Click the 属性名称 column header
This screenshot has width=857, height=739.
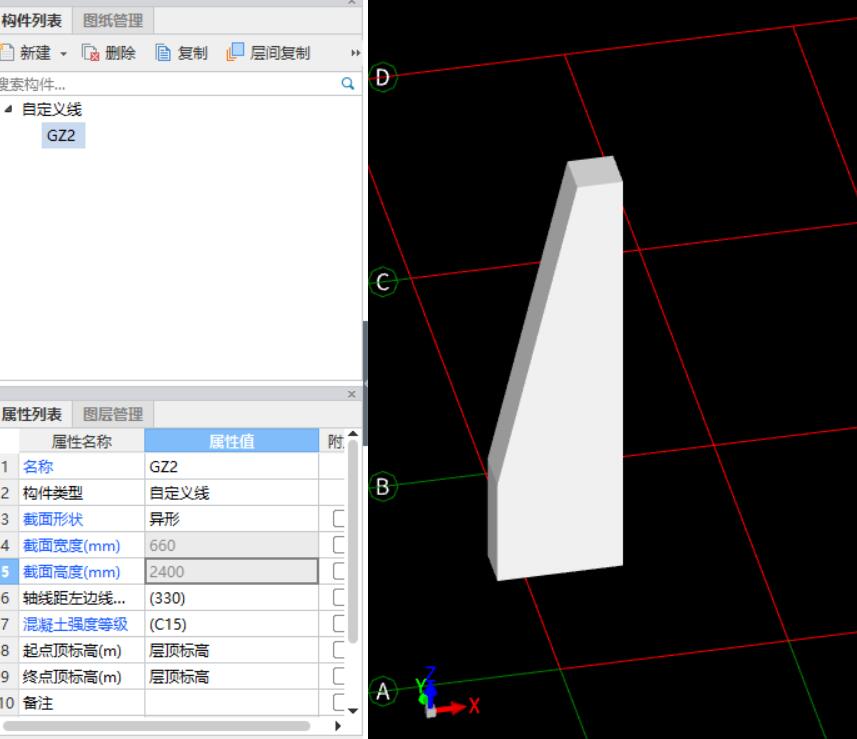point(81,441)
